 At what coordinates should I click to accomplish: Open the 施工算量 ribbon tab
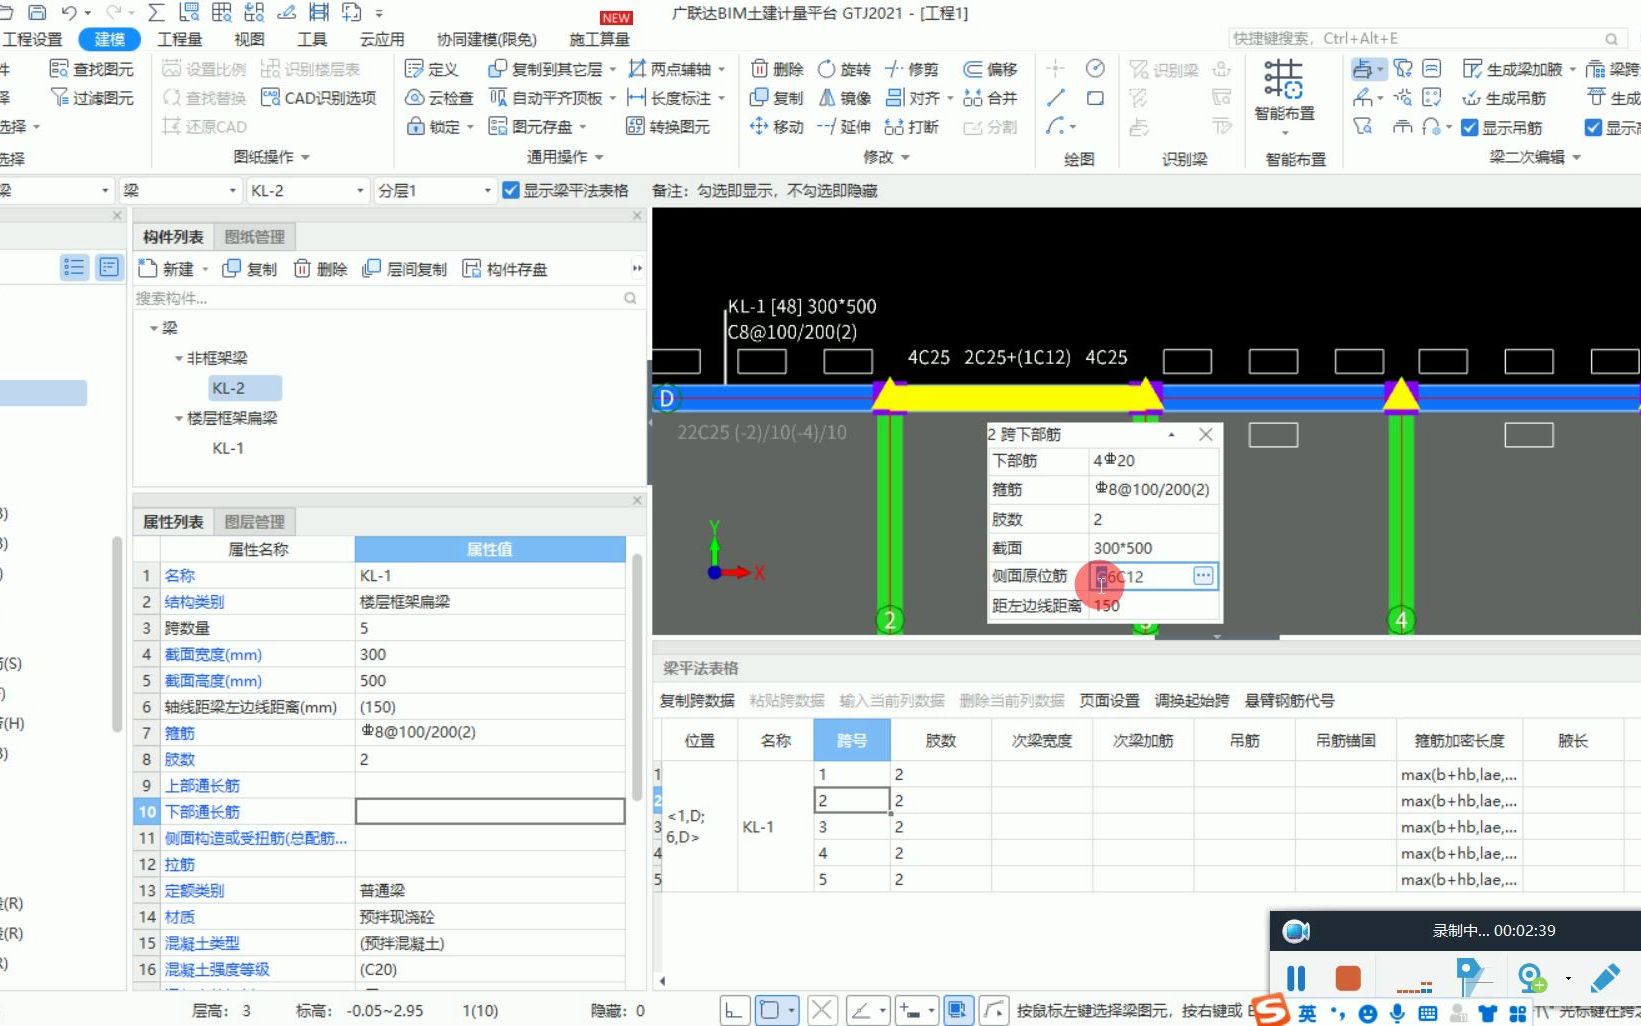[x=599, y=39]
